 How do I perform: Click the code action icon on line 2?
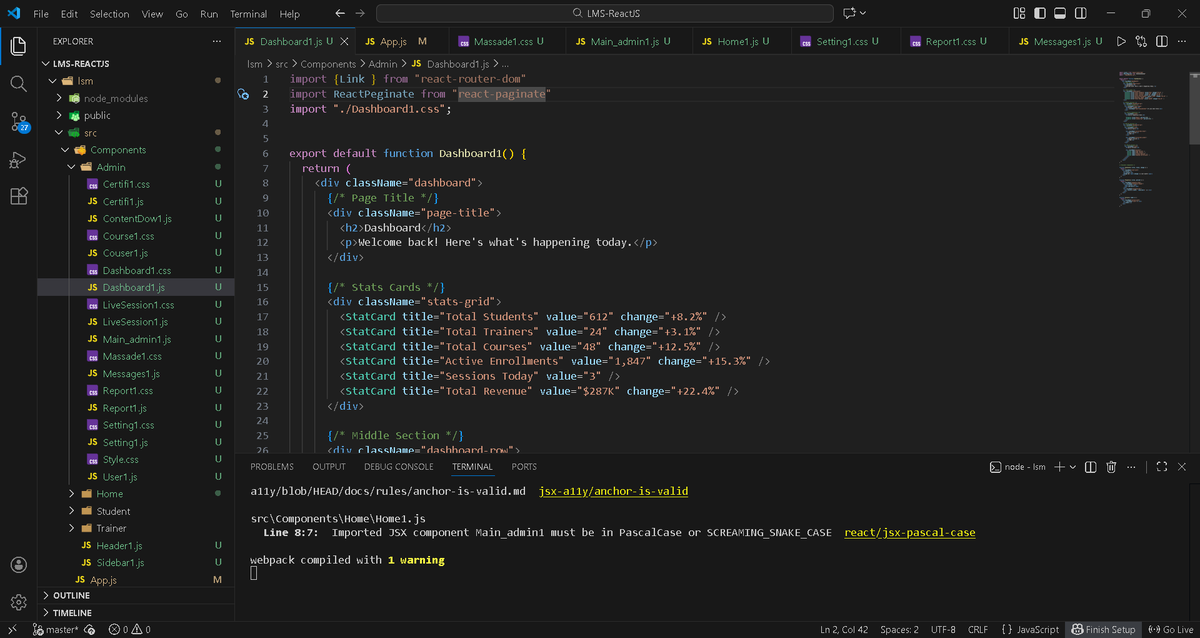pyautogui.click(x=243, y=94)
